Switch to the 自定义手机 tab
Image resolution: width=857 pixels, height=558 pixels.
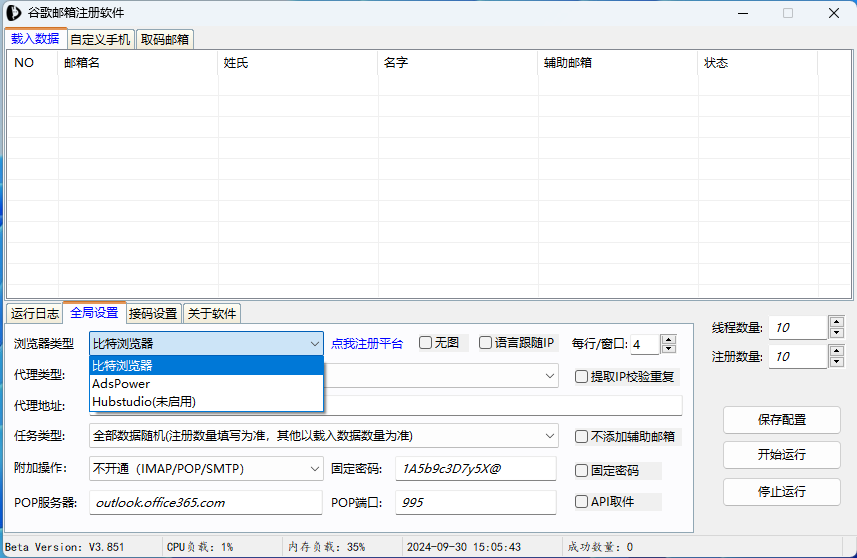click(x=100, y=39)
